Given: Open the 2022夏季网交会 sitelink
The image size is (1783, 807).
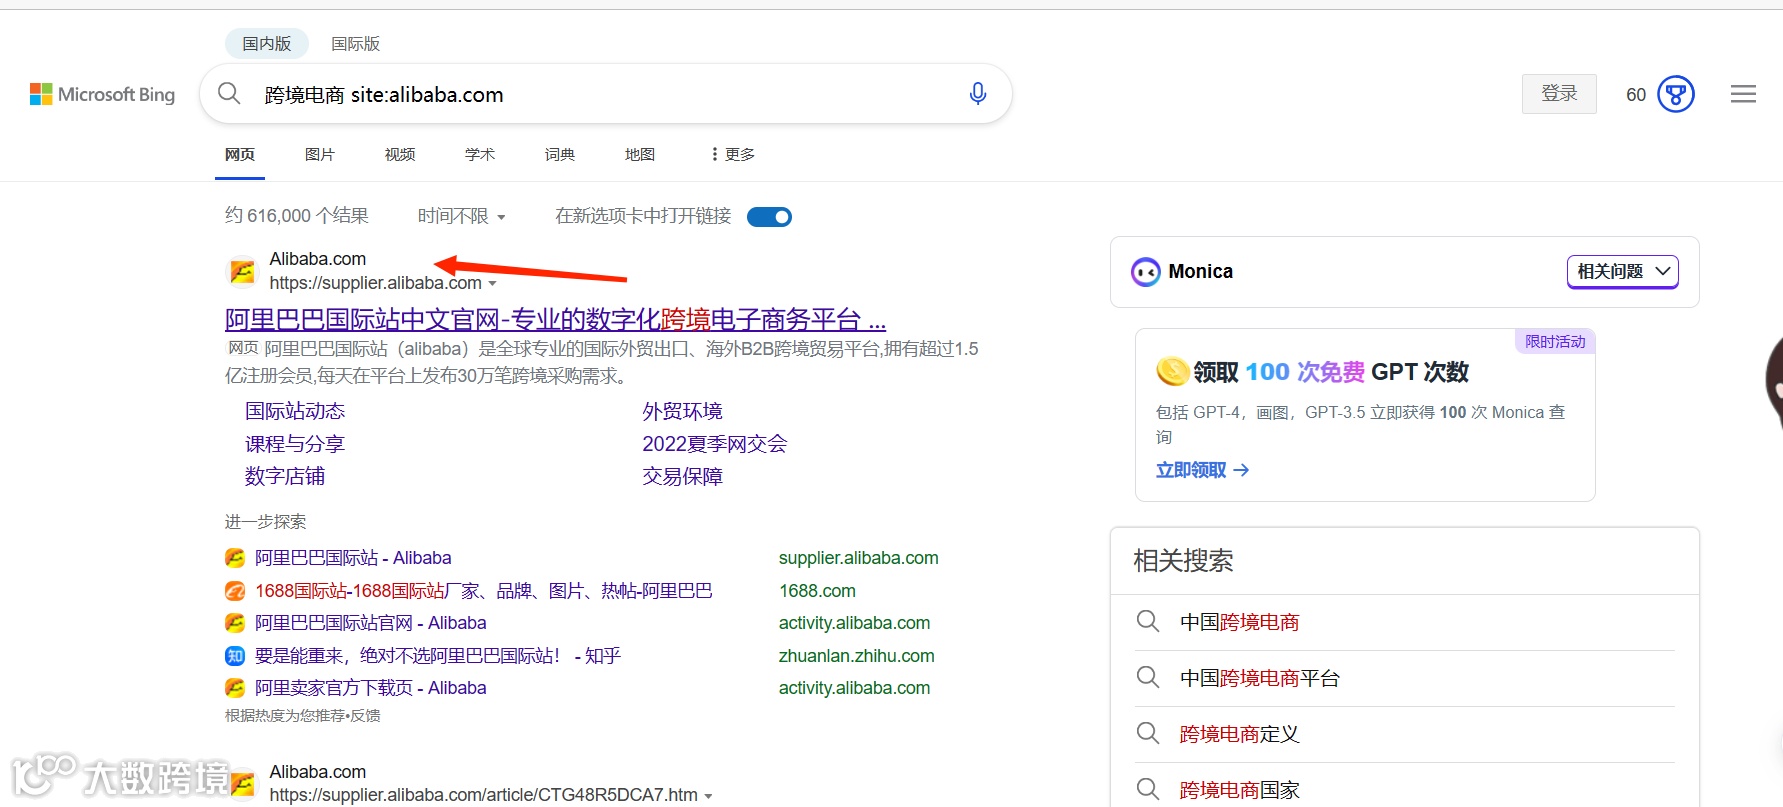Looking at the screenshot, I should click(x=715, y=444).
